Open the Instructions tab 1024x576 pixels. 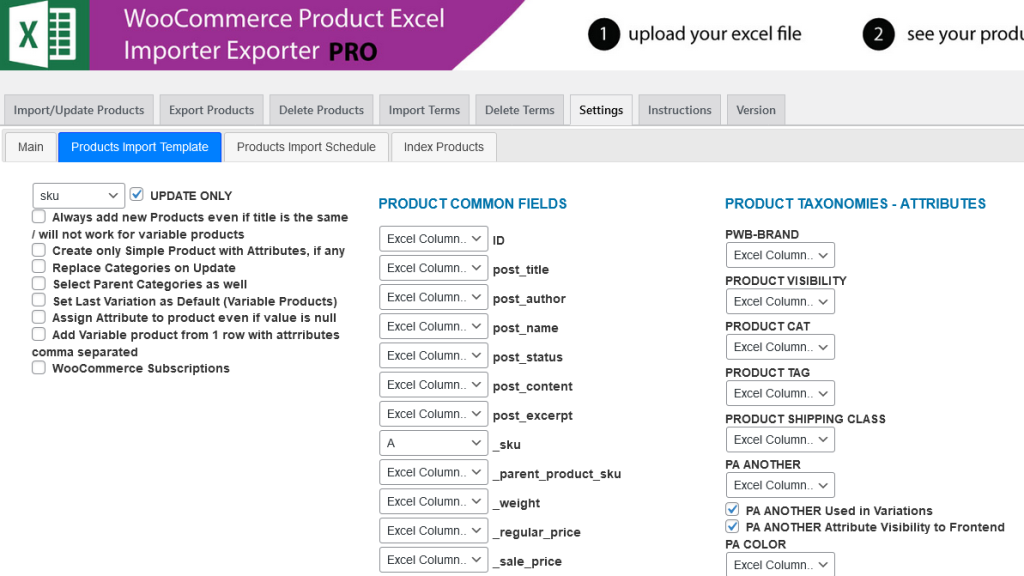680,110
